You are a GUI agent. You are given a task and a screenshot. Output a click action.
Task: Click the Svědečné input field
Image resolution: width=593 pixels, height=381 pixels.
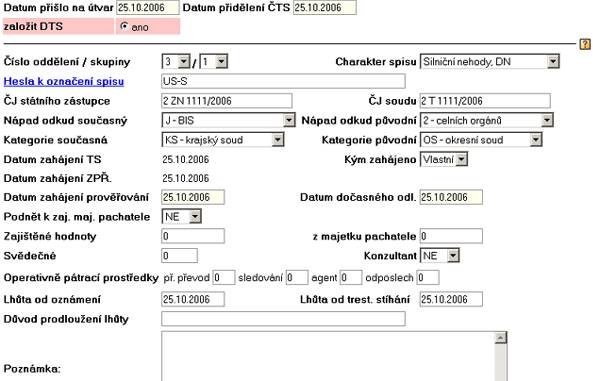pyautogui.click(x=180, y=256)
